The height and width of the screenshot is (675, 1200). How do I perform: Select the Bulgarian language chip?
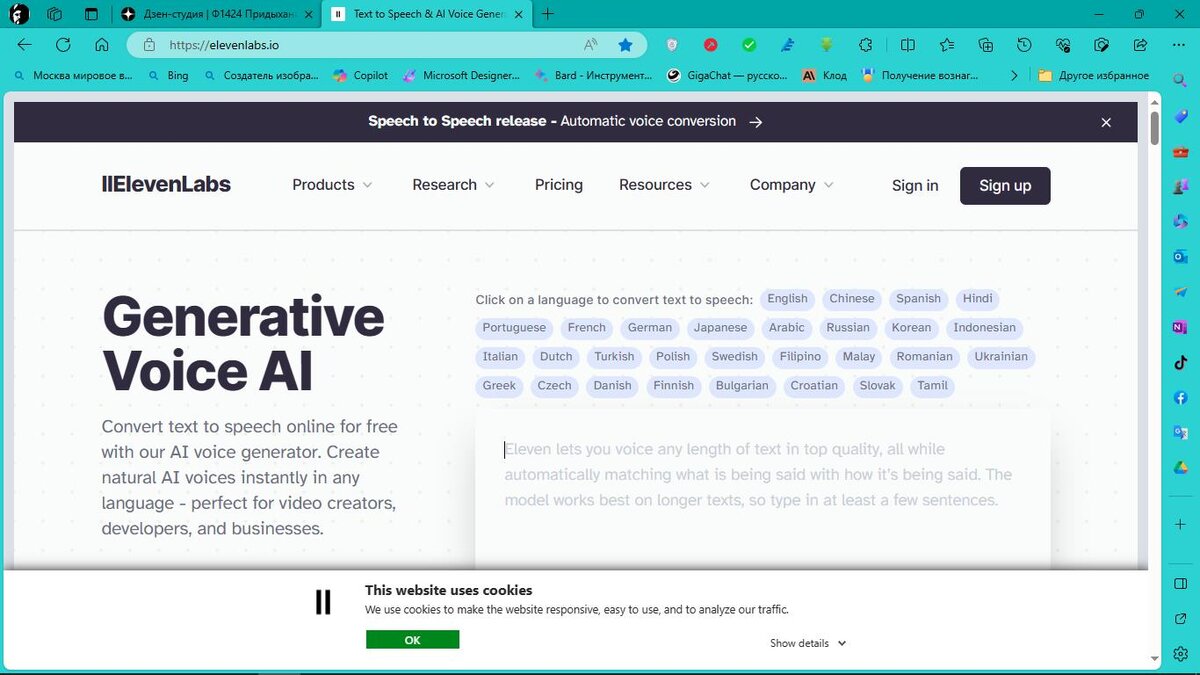coord(742,385)
